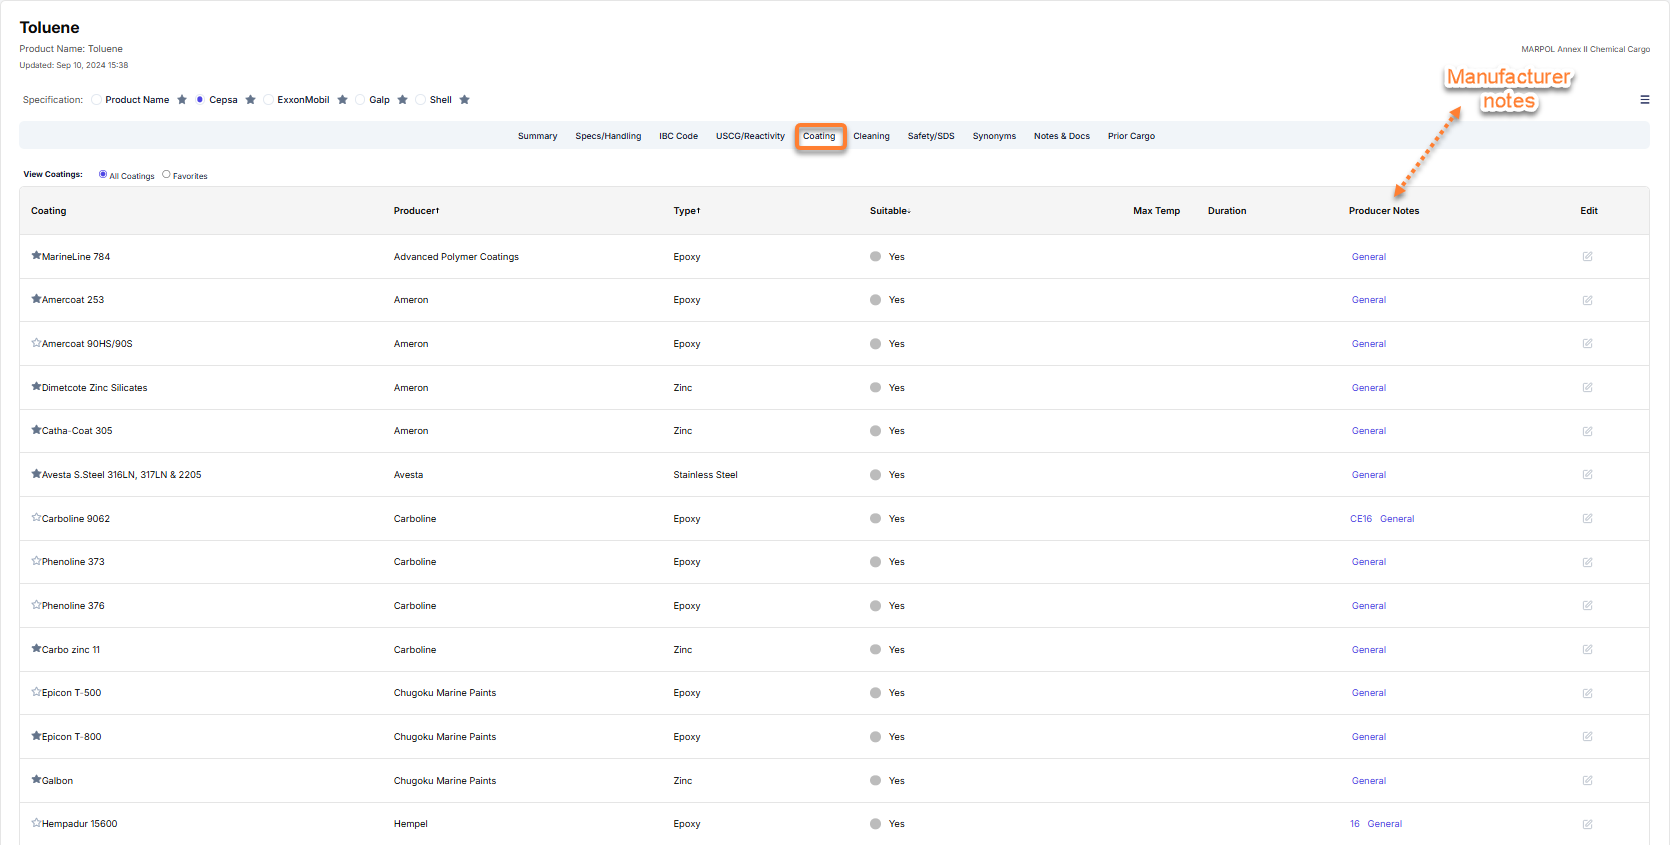Go to the USCG/Reactivity tab
The image size is (1670, 845).
pyautogui.click(x=750, y=136)
